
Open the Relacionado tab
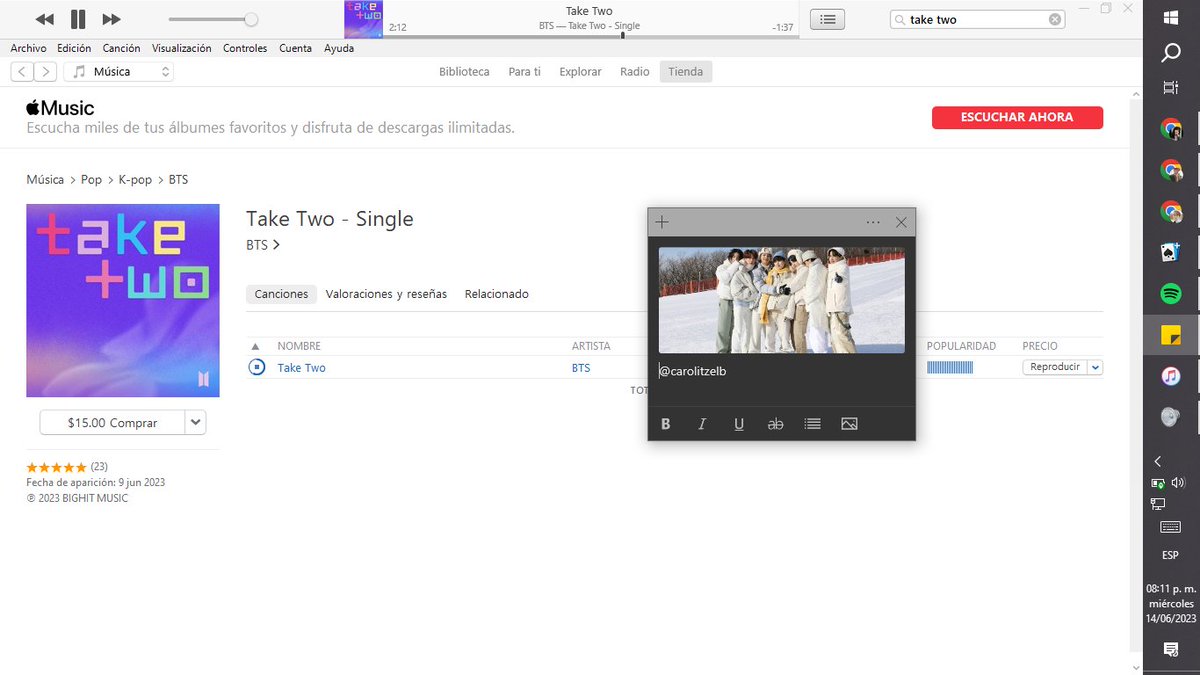pos(497,294)
